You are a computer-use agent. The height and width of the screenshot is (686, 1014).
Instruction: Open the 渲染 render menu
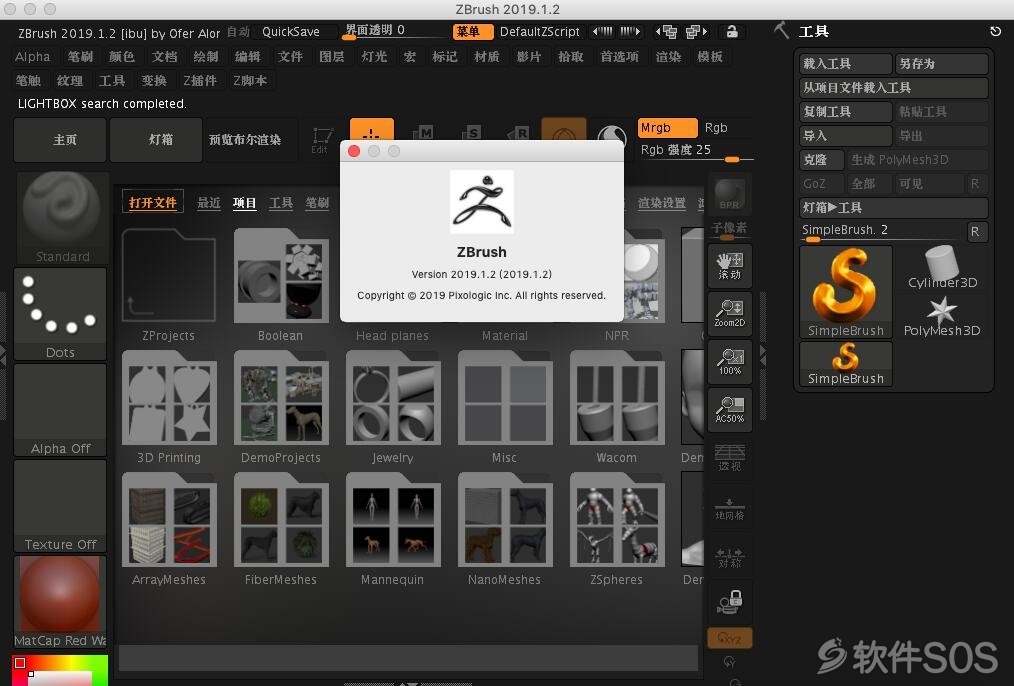pyautogui.click(x=668, y=56)
